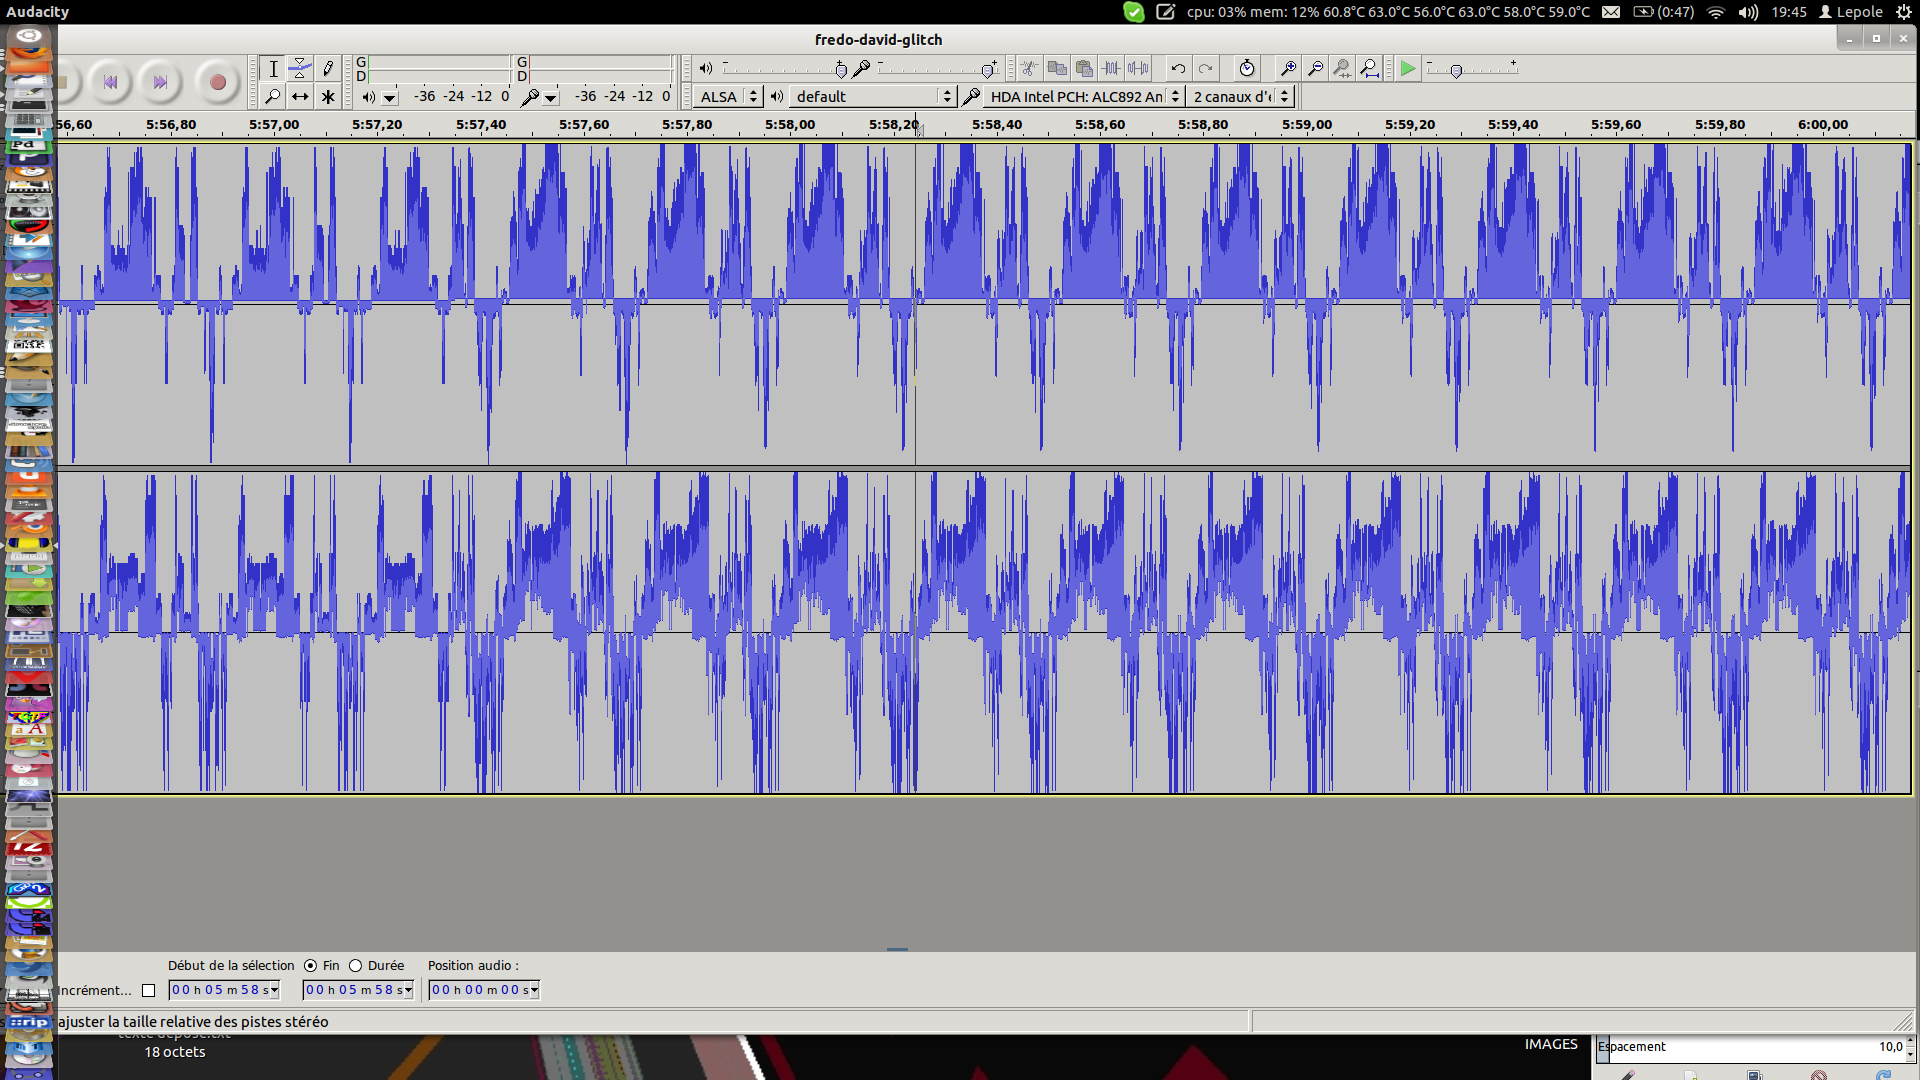Screen dimensions: 1920x1080
Task: Click the Record button
Action: click(x=217, y=82)
